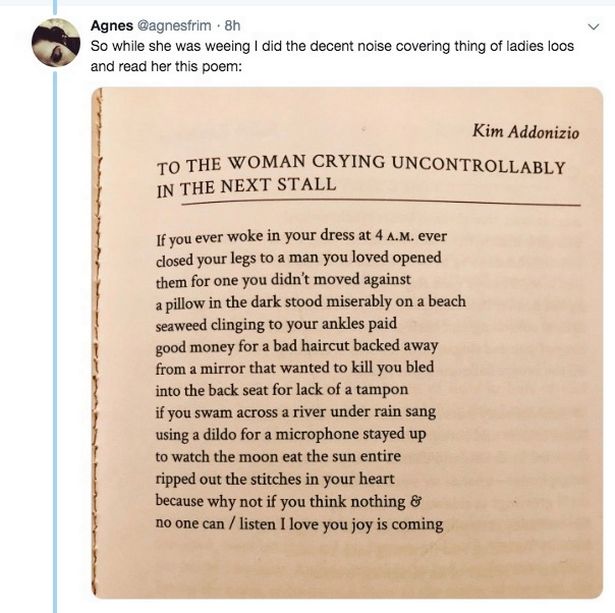Select the tweet line 'and read her this poem:'
Screen dimensions: 615x613
tap(166, 66)
